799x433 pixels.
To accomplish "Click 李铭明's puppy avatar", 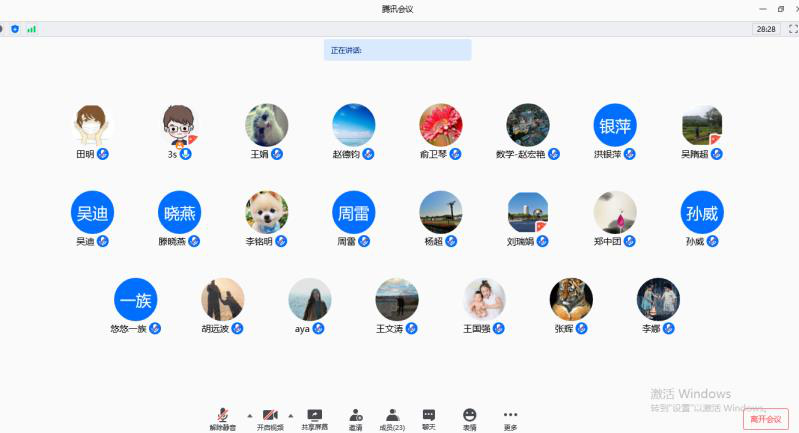I will 266,212.
